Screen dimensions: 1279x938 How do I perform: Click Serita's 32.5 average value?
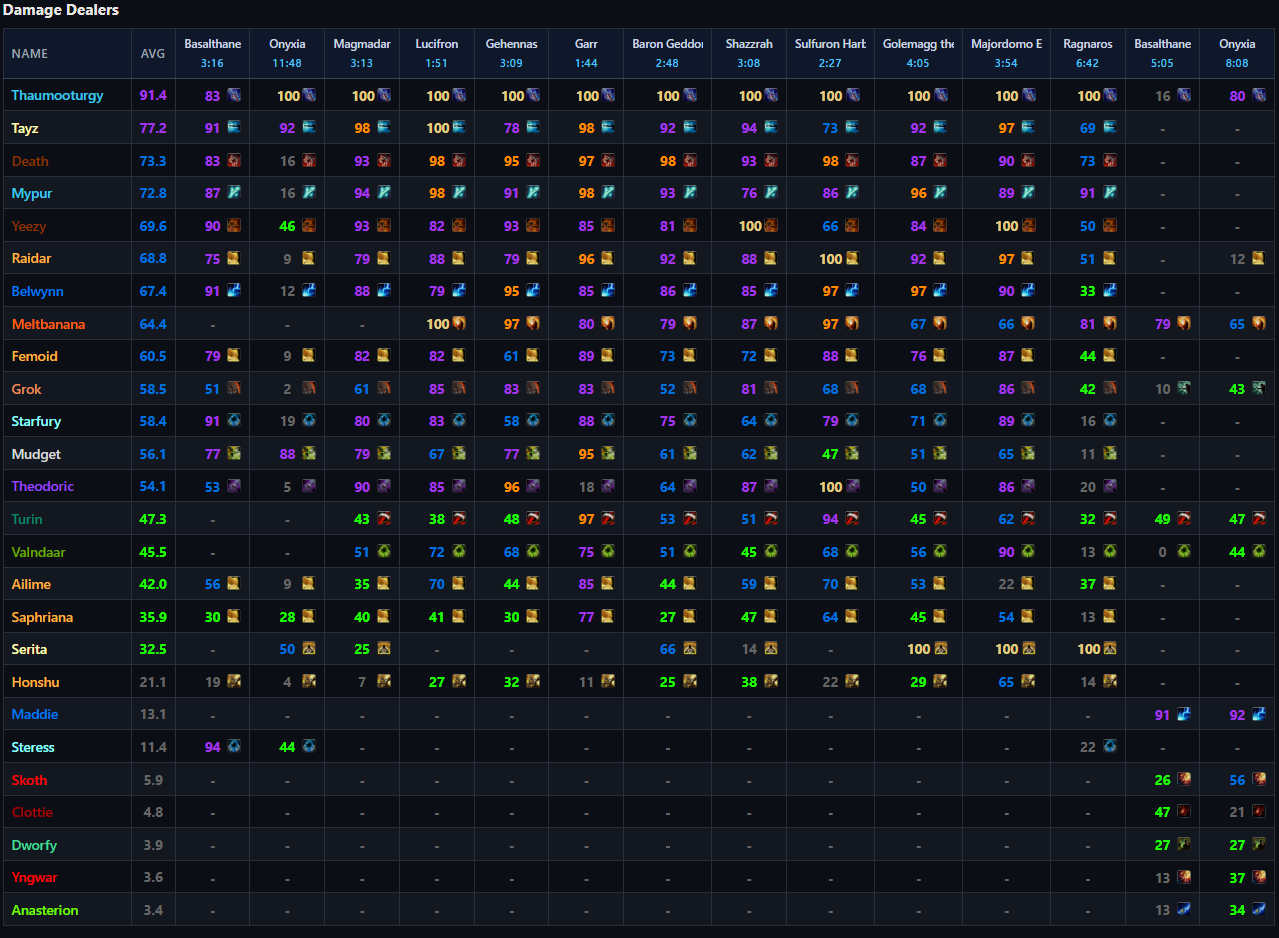coord(153,649)
